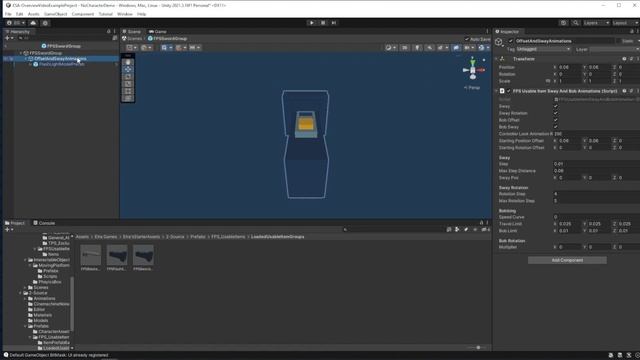The image size is (640, 360).
Task: Toggle OffsetAndSwayAnimations active checkbox in Inspector
Action: pos(511,41)
